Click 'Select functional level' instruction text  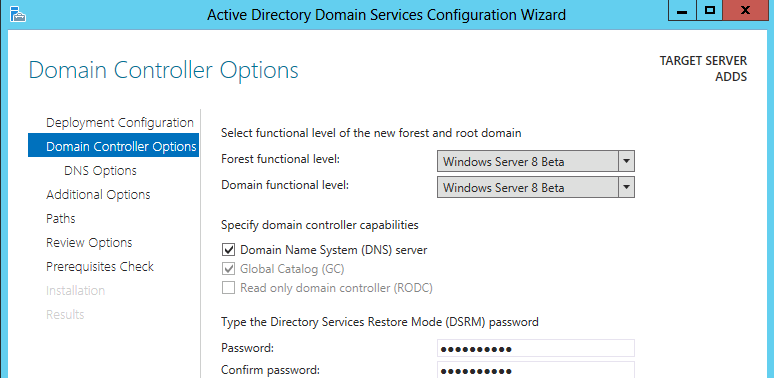coord(371,133)
